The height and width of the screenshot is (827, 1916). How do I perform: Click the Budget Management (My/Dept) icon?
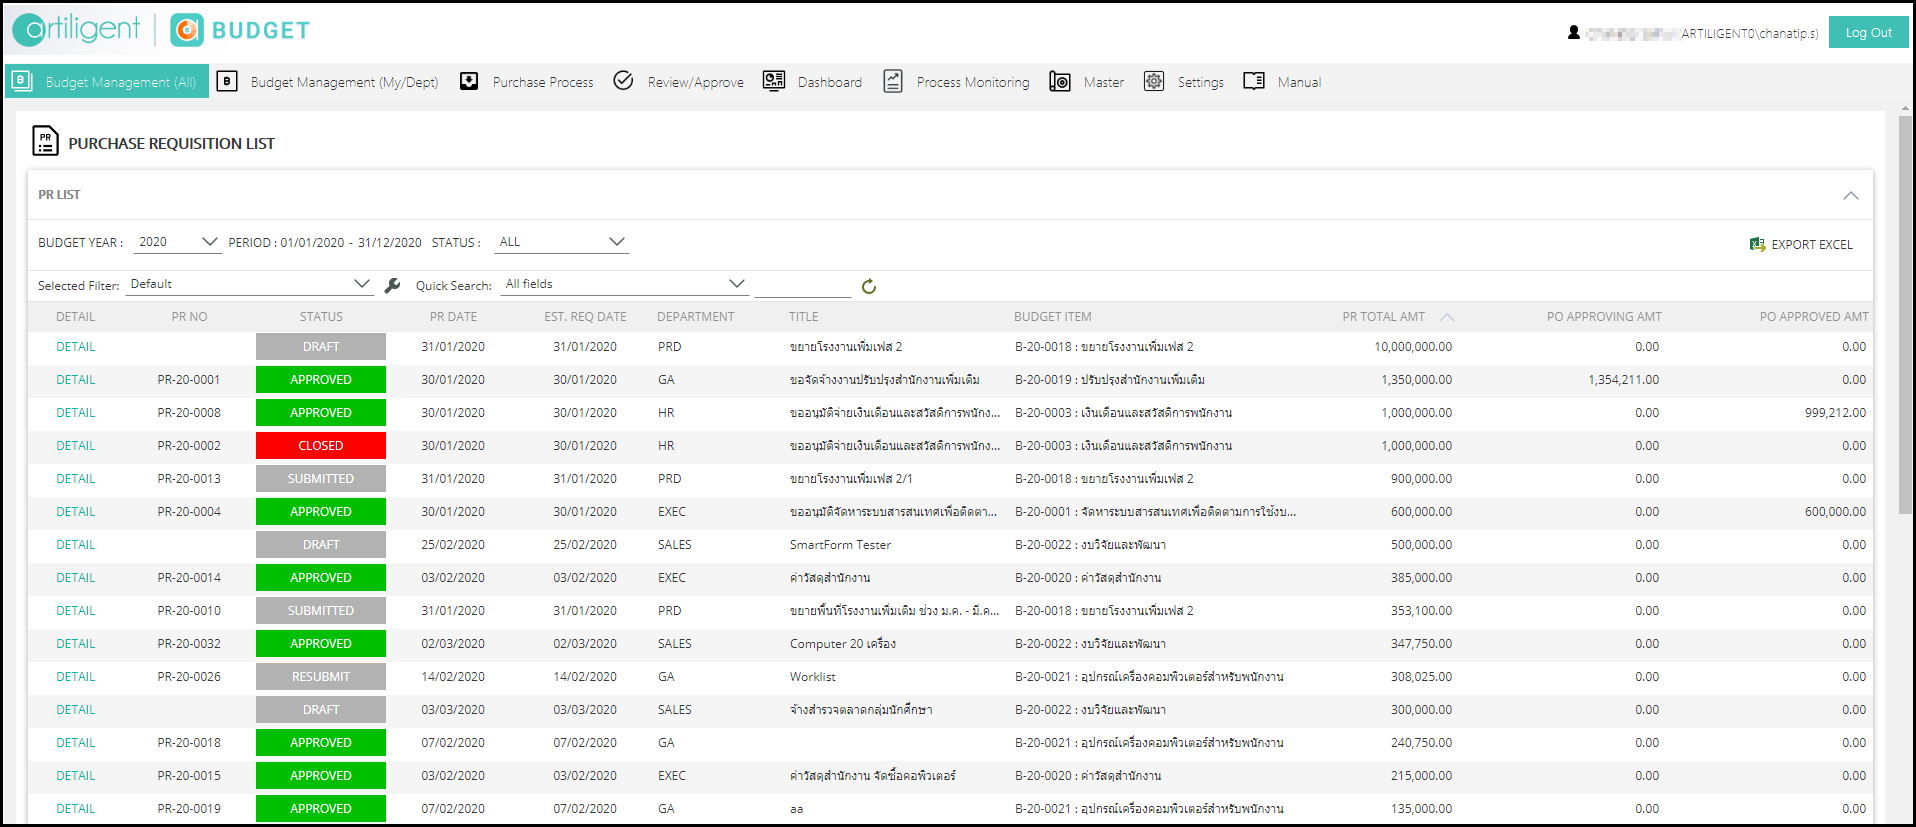coord(227,81)
